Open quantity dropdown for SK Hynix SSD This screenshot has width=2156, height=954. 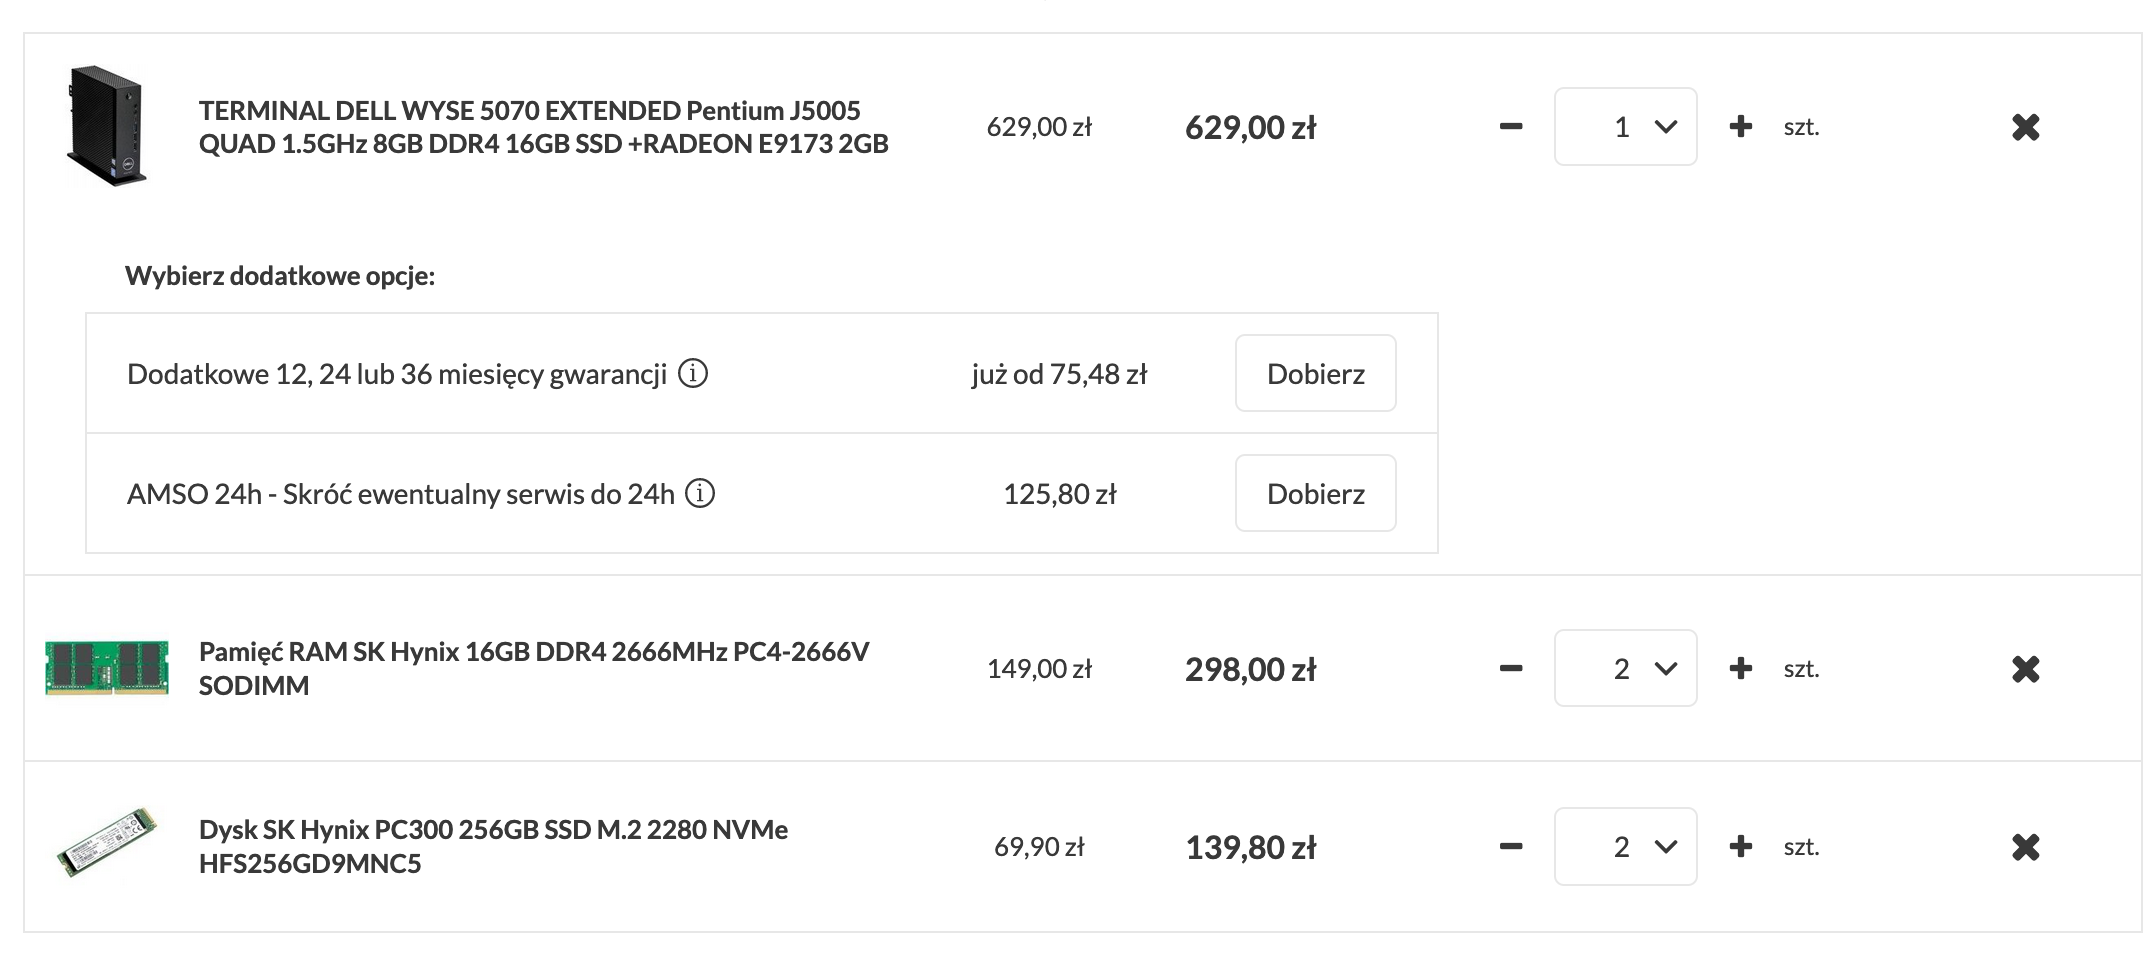(1625, 847)
